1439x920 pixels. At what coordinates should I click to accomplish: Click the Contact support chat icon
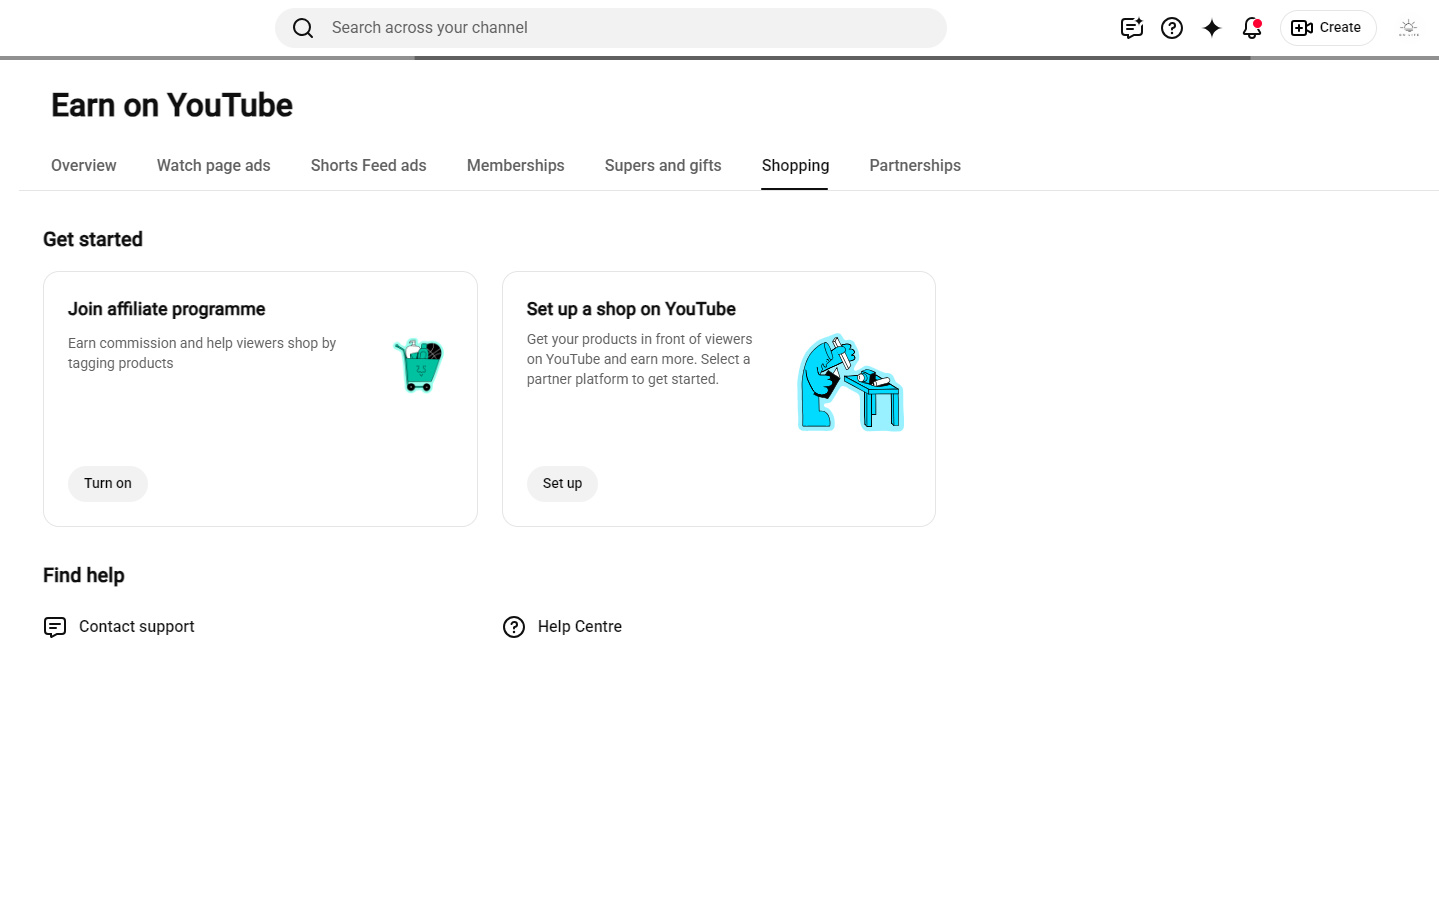(x=55, y=627)
